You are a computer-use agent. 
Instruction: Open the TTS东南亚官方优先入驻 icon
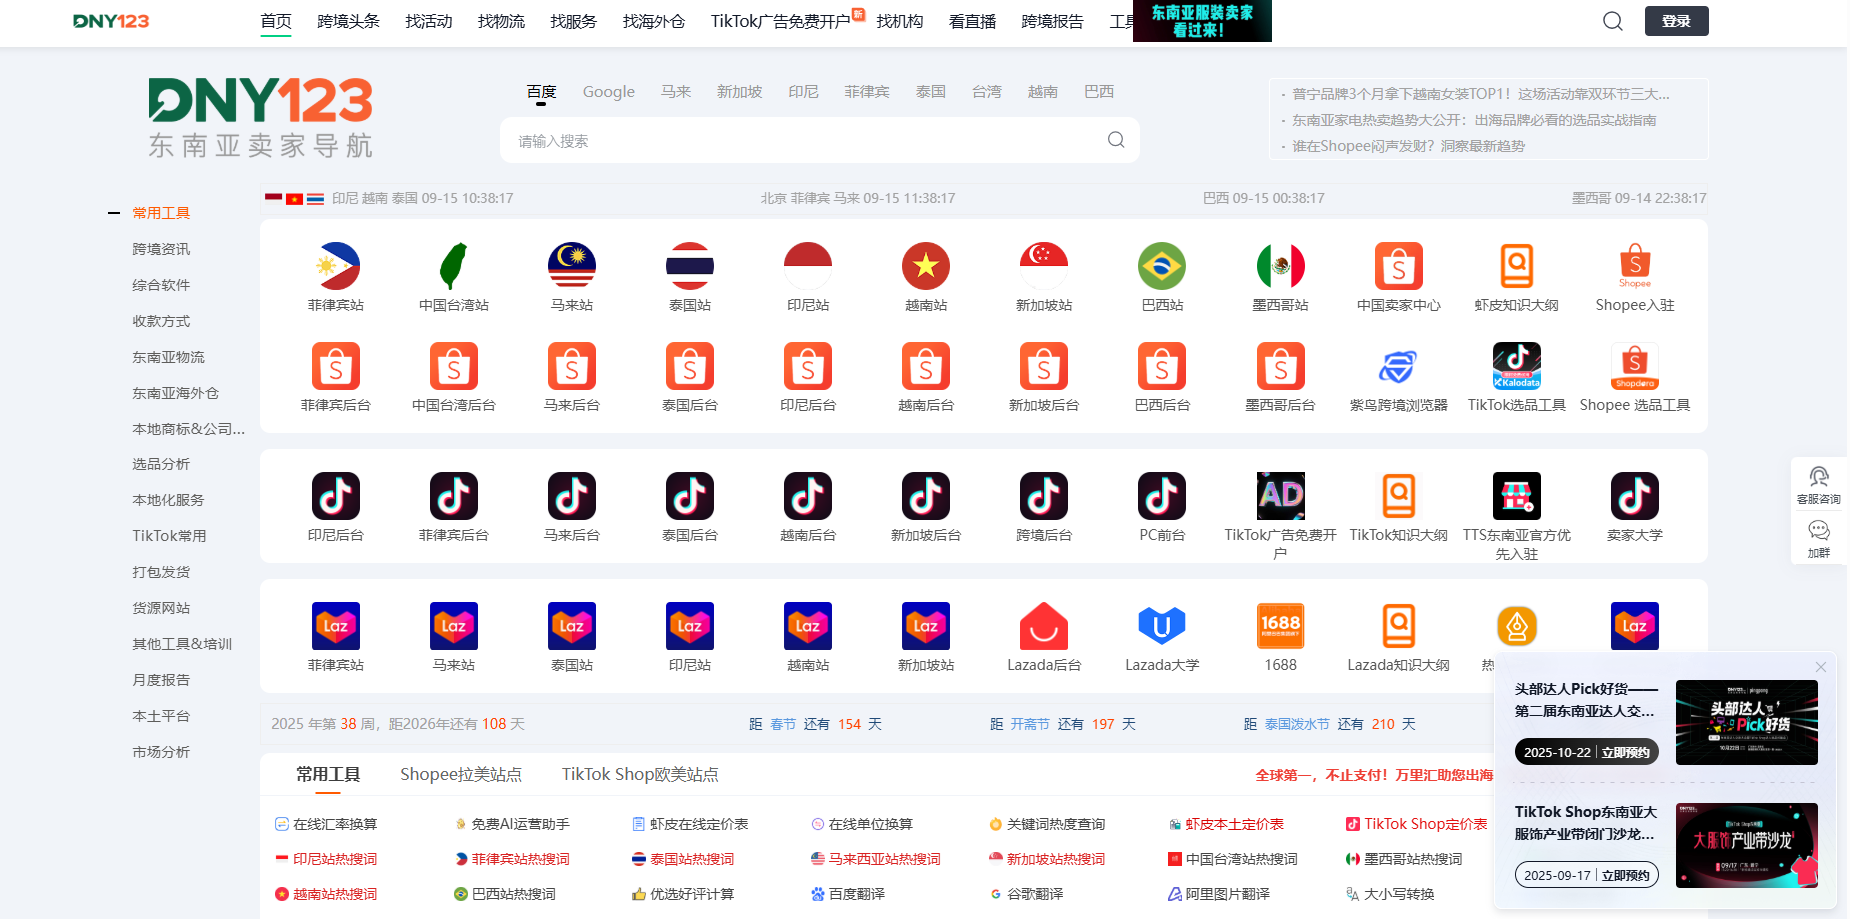(1517, 496)
